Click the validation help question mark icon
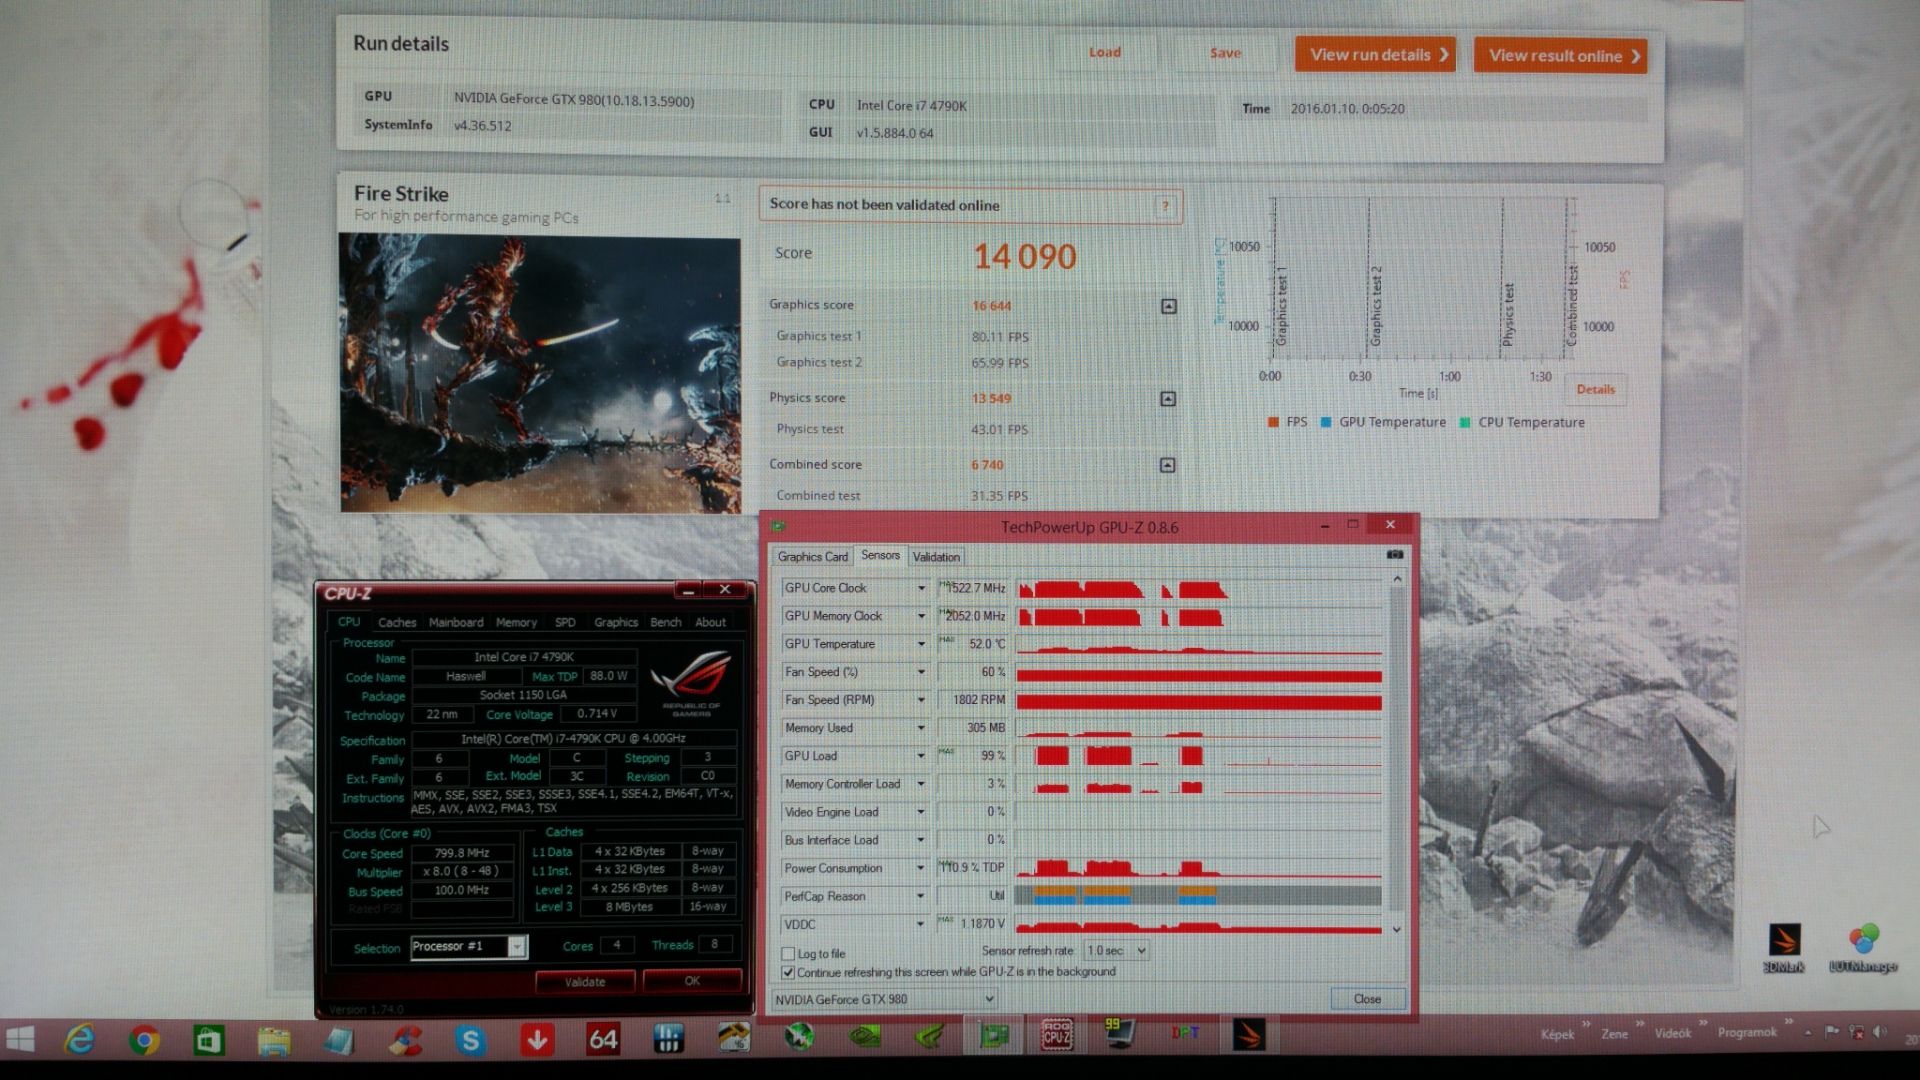1920x1080 pixels. pyautogui.click(x=1165, y=206)
